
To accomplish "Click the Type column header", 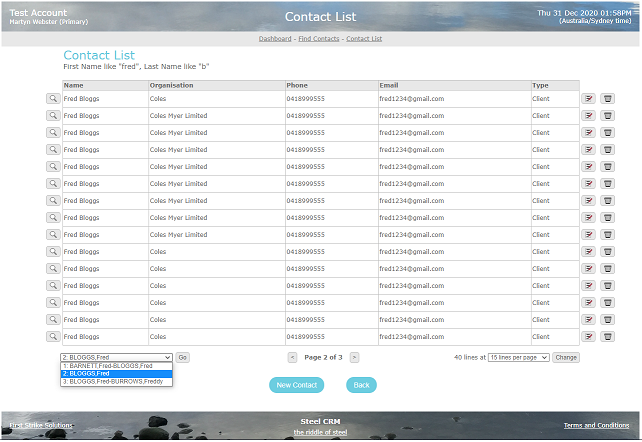I will tap(555, 85).
